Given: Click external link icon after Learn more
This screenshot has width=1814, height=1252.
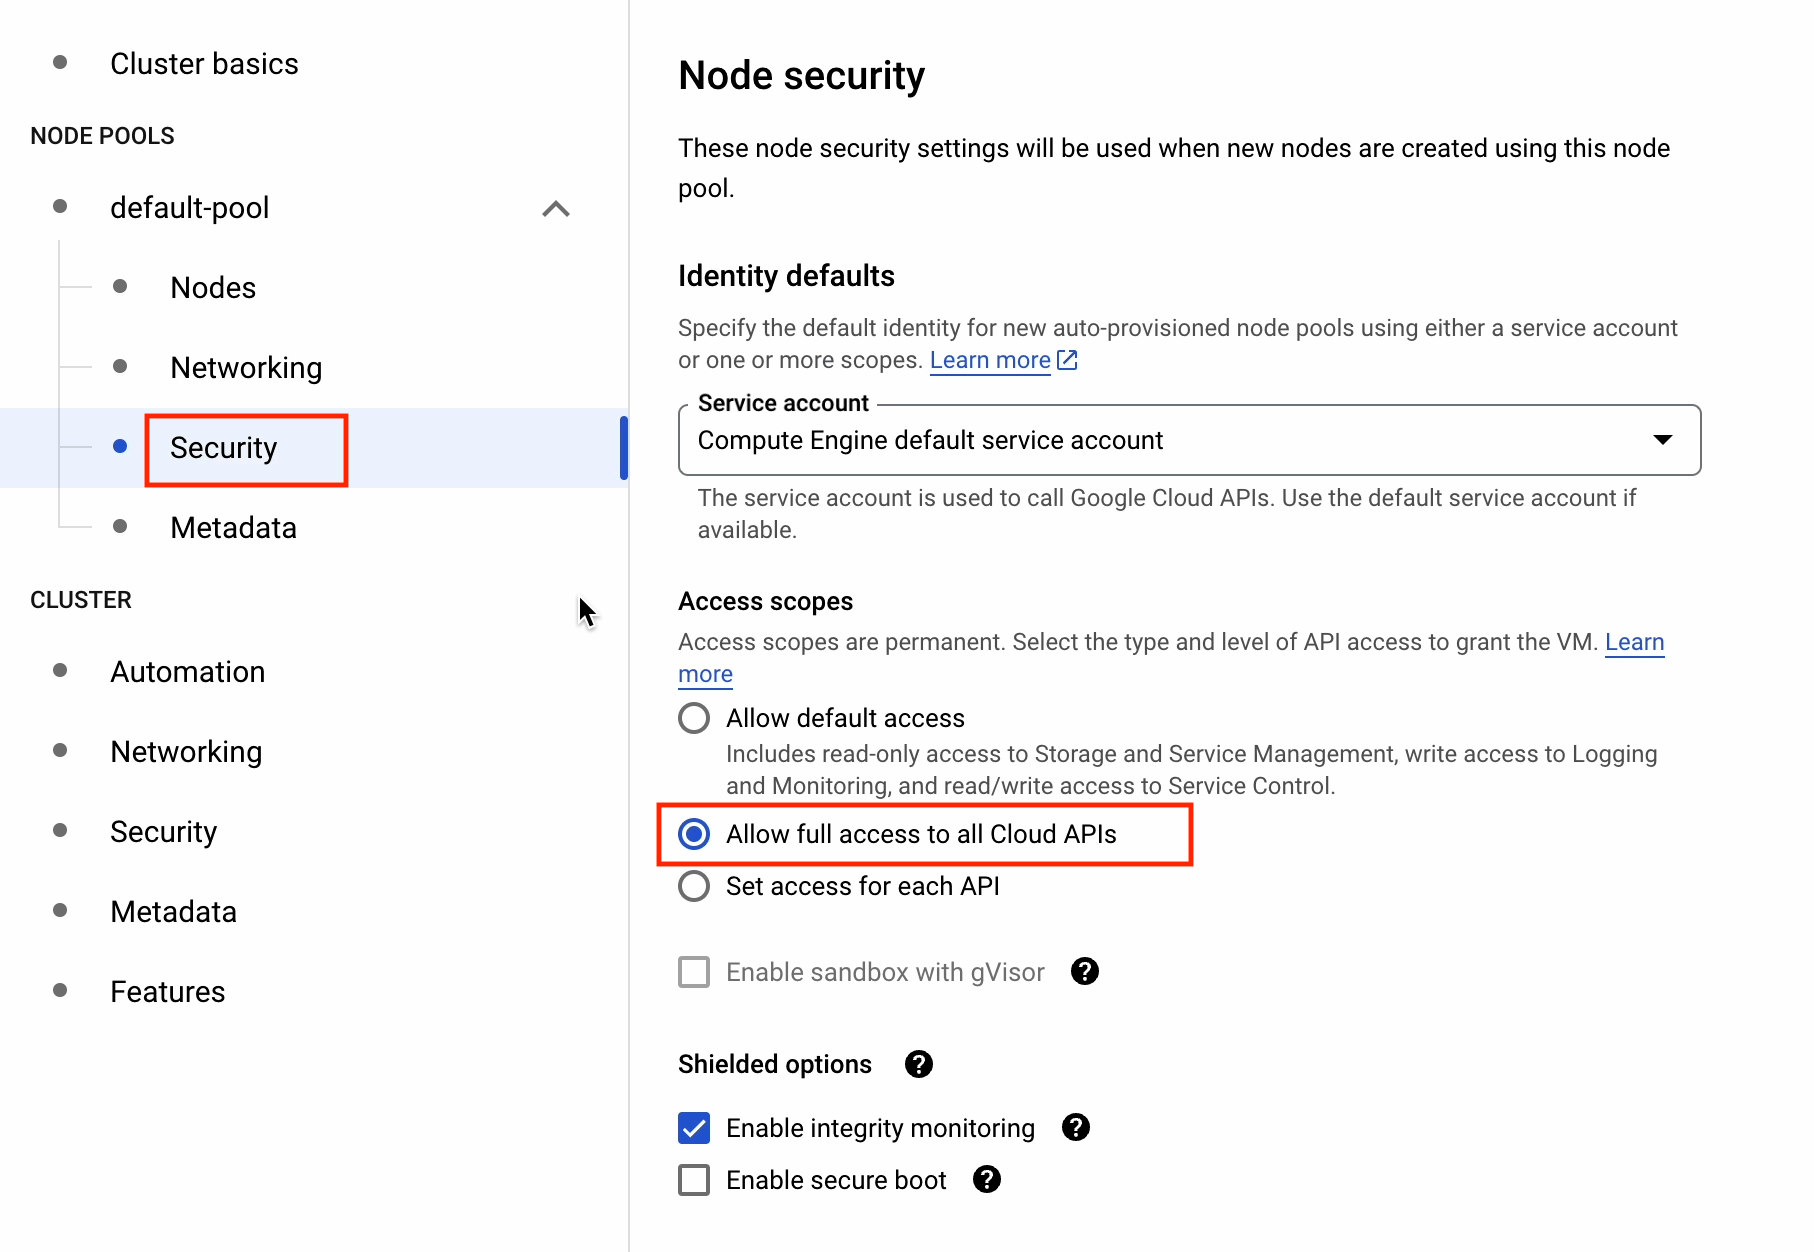Looking at the screenshot, I should [x=1067, y=360].
